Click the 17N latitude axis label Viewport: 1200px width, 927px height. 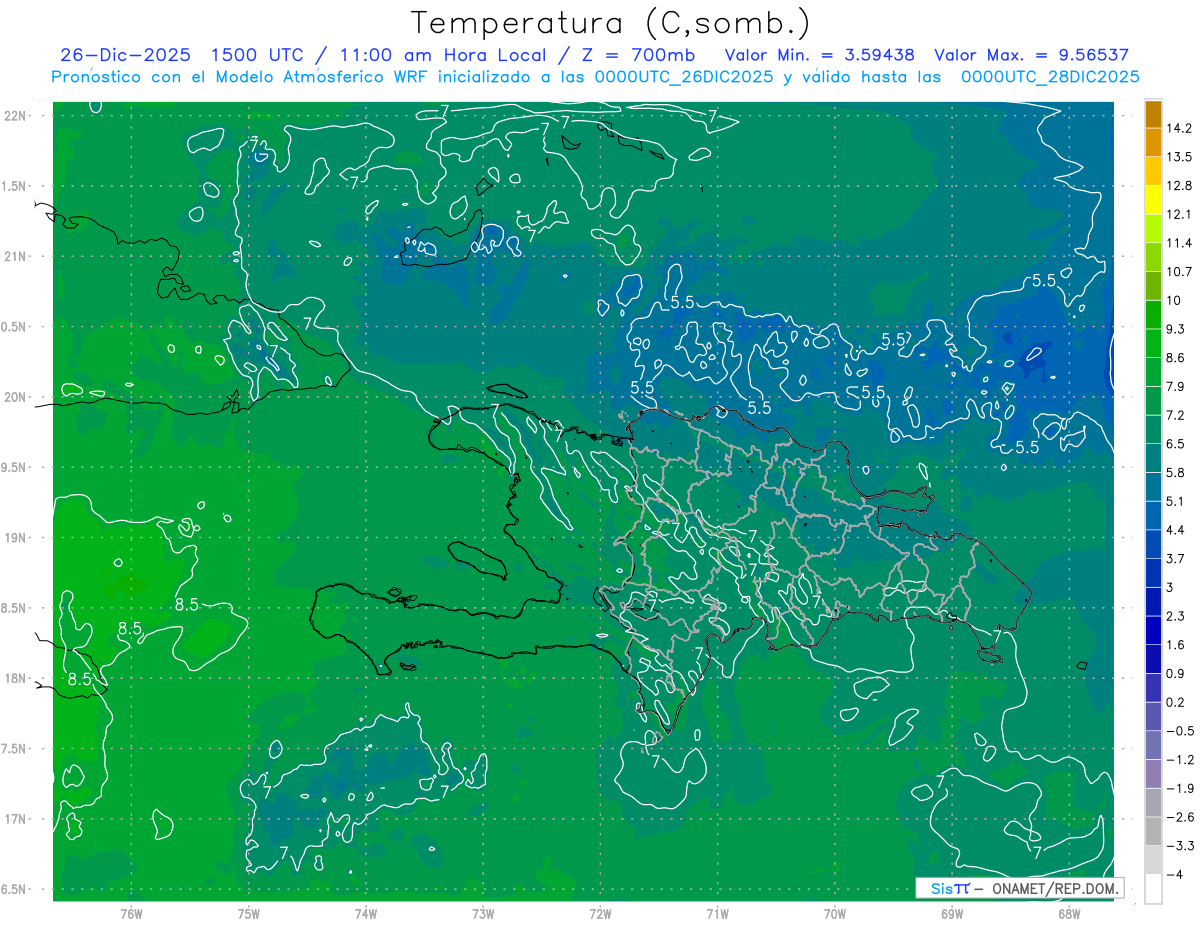[x=15, y=820]
